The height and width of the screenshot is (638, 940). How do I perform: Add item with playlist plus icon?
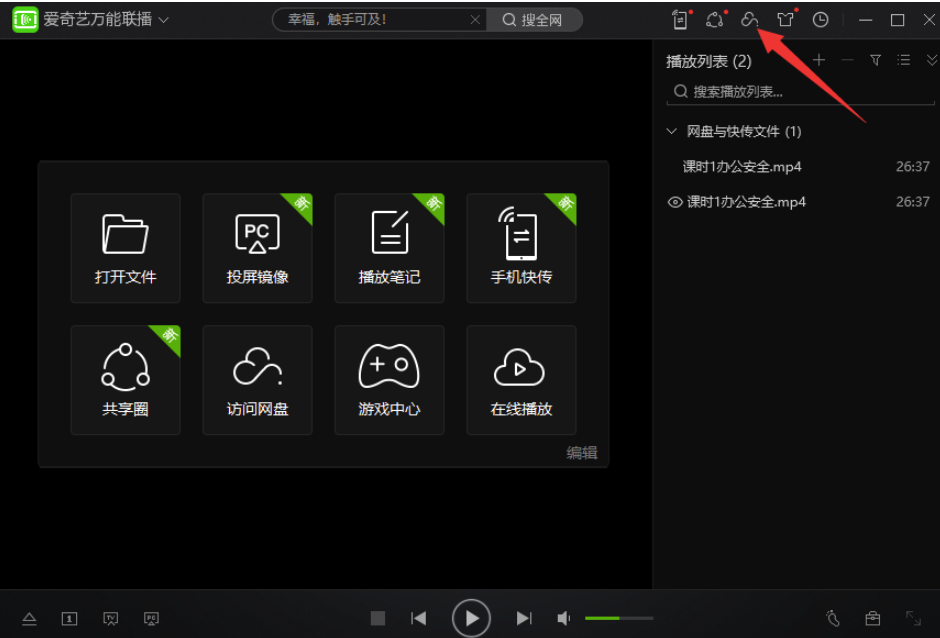(818, 59)
